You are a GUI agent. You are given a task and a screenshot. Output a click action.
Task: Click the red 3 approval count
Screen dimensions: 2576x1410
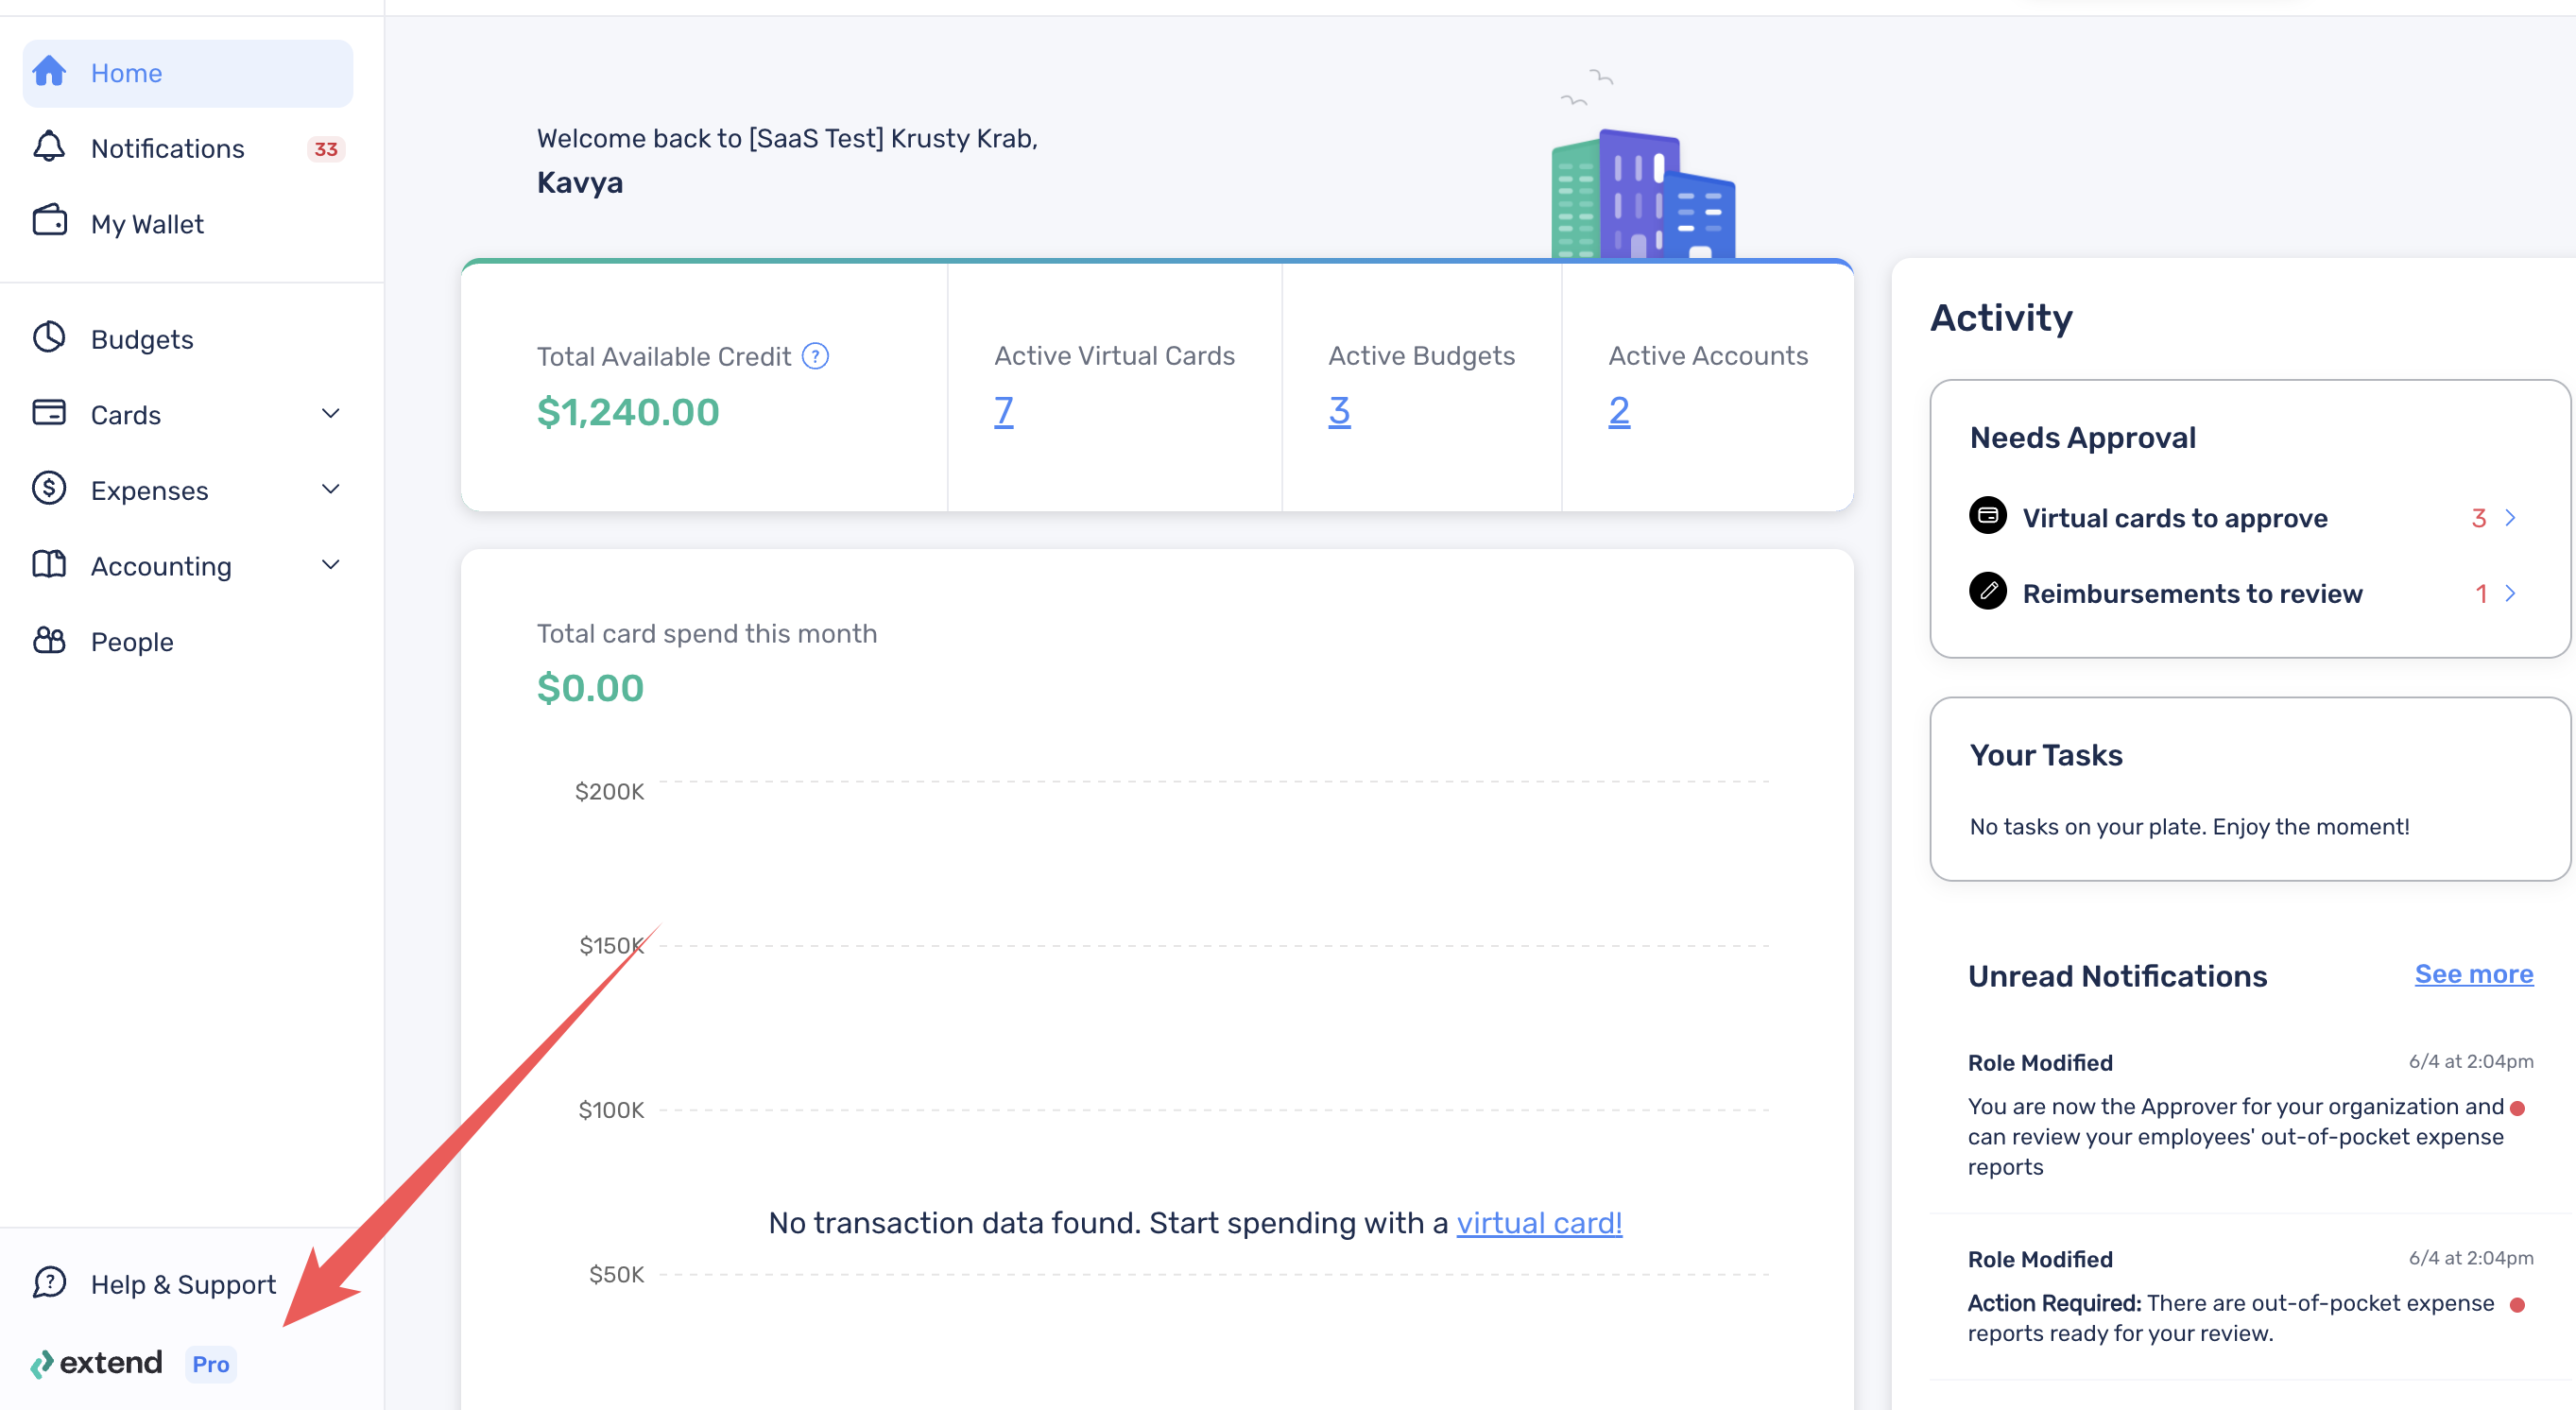pyautogui.click(x=2478, y=517)
